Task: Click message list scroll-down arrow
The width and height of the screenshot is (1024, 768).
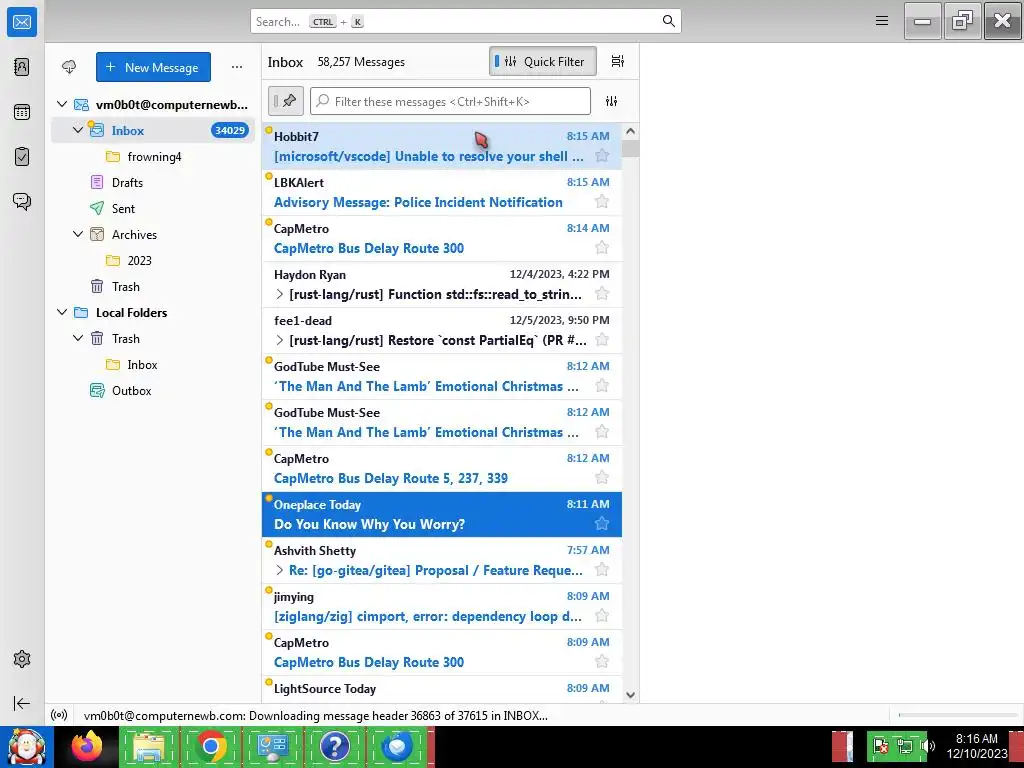Action: pos(630,695)
